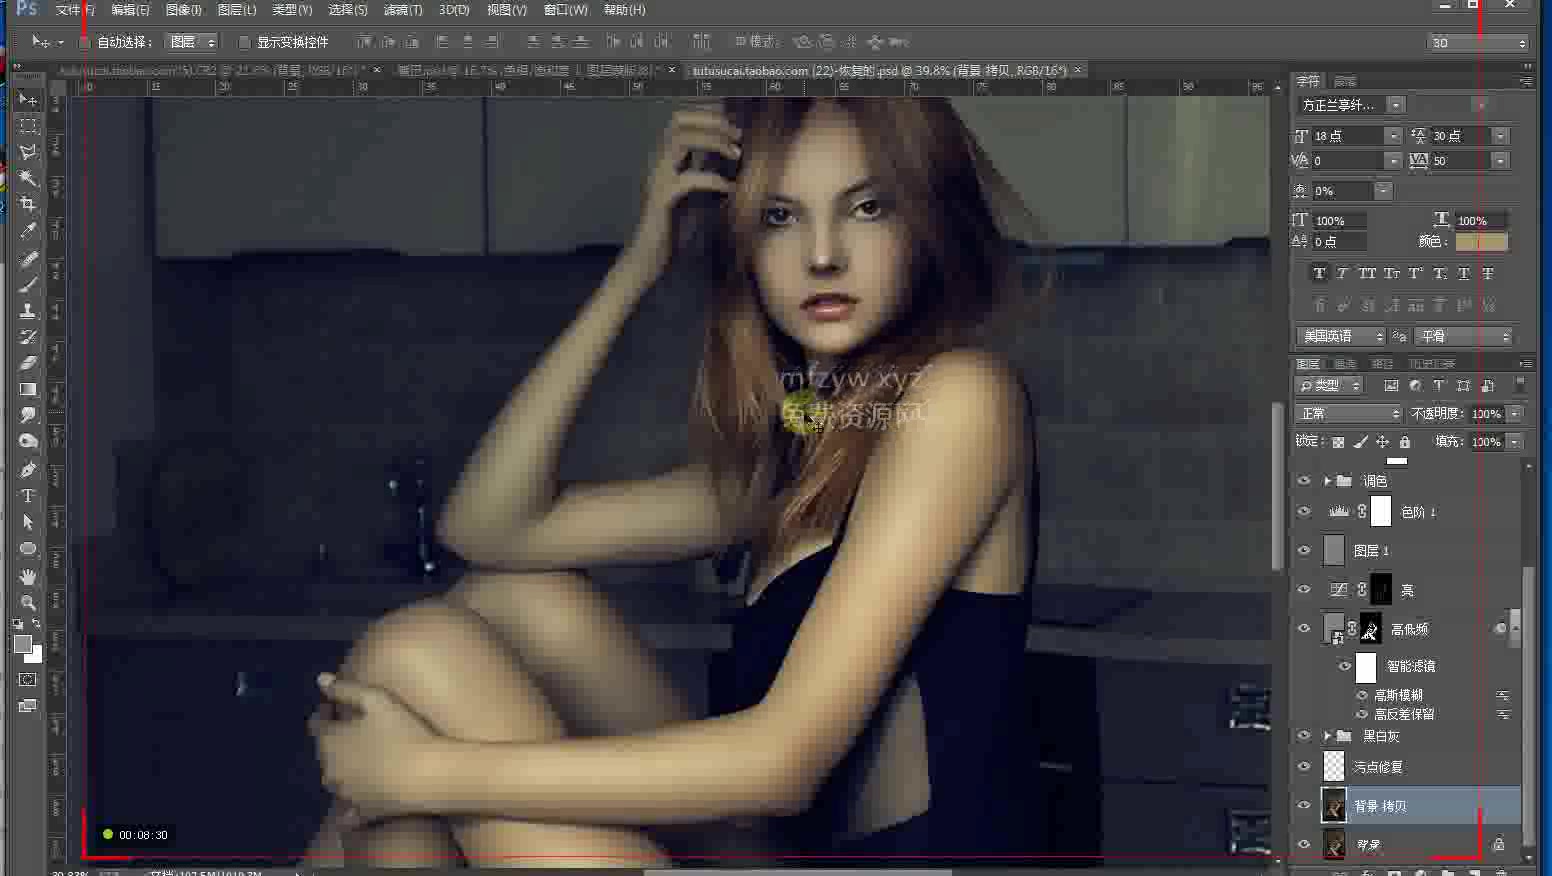Image resolution: width=1552 pixels, height=876 pixels.
Task: Open the 文件 menu
Action: 75,10
